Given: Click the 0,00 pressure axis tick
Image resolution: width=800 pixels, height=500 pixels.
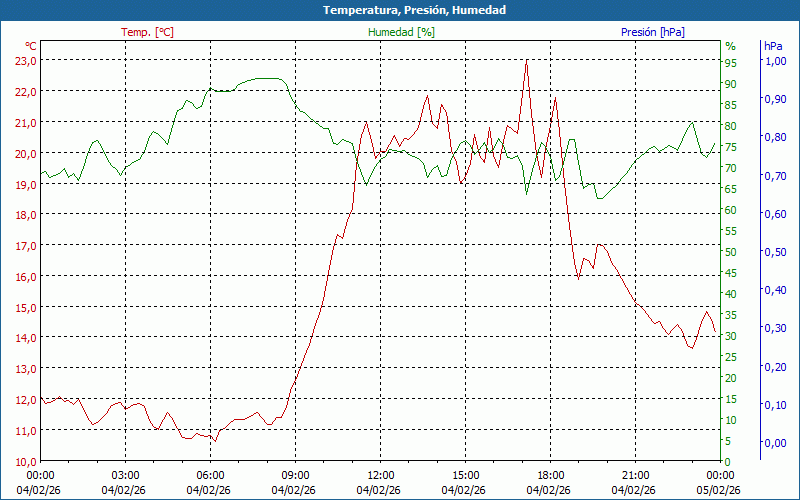Looking at the screenshot, I should tap(774, 442).
